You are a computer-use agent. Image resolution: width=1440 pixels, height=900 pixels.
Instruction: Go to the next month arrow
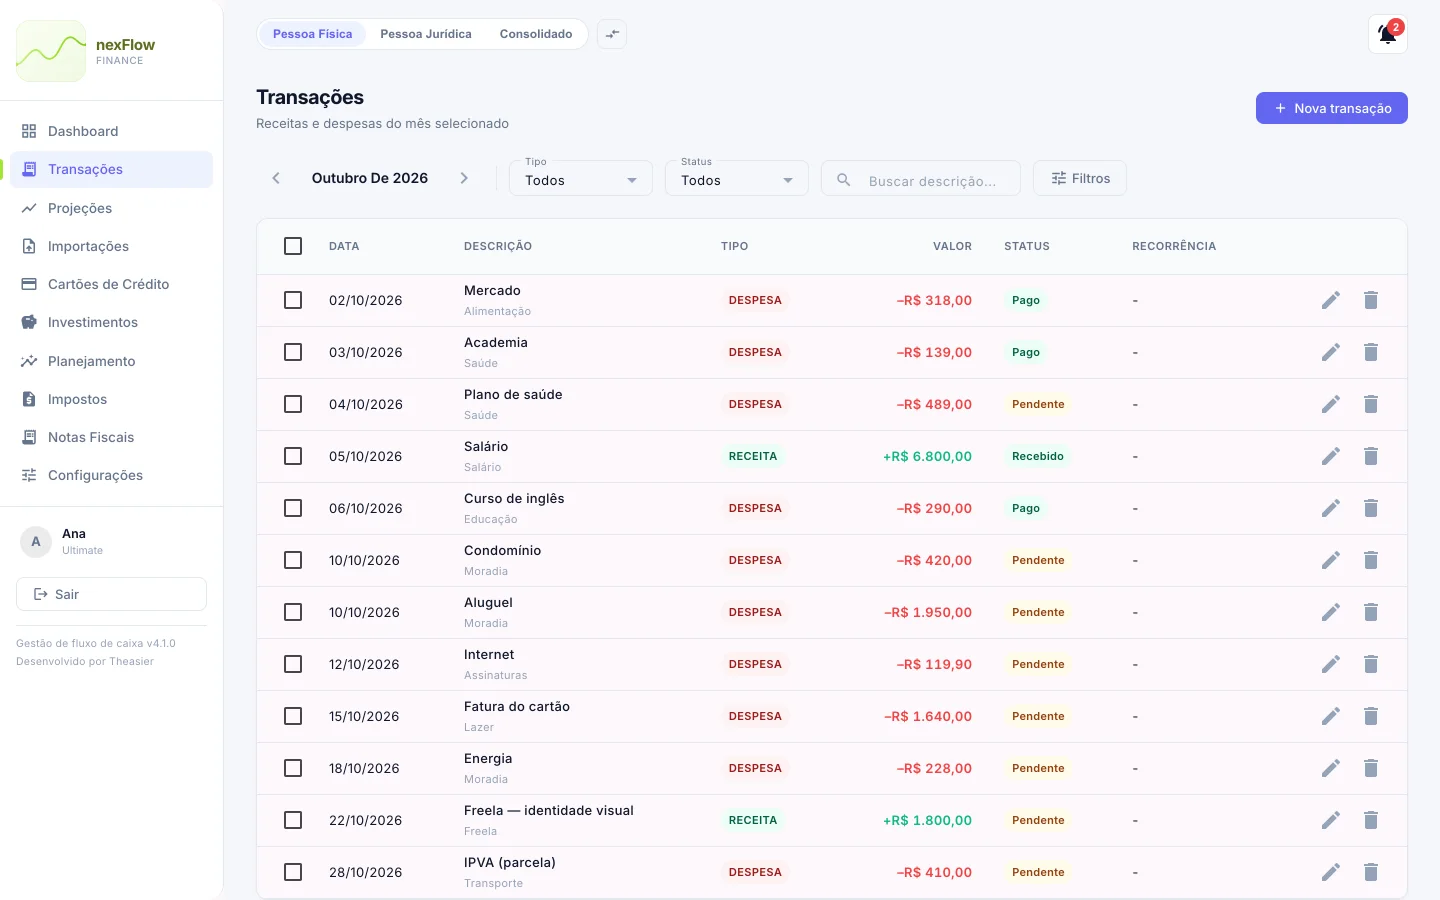pyautogui.click(x=464, y=178)
